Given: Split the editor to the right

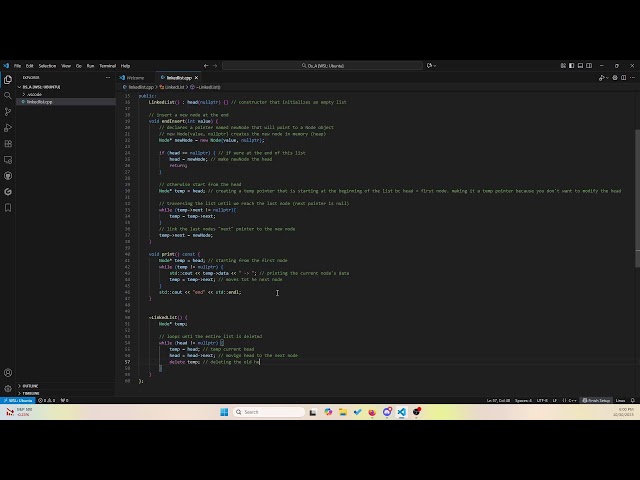Looking at the screenshot, I should tap(624, 78).
